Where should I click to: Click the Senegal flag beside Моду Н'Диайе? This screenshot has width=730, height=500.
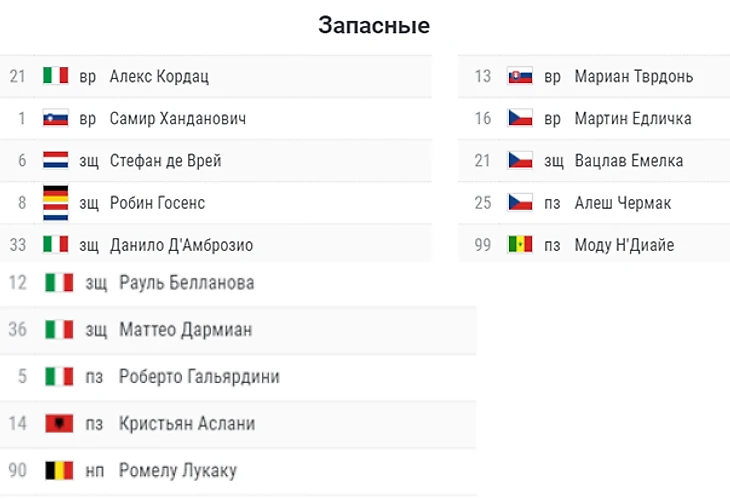click(519, 245)
